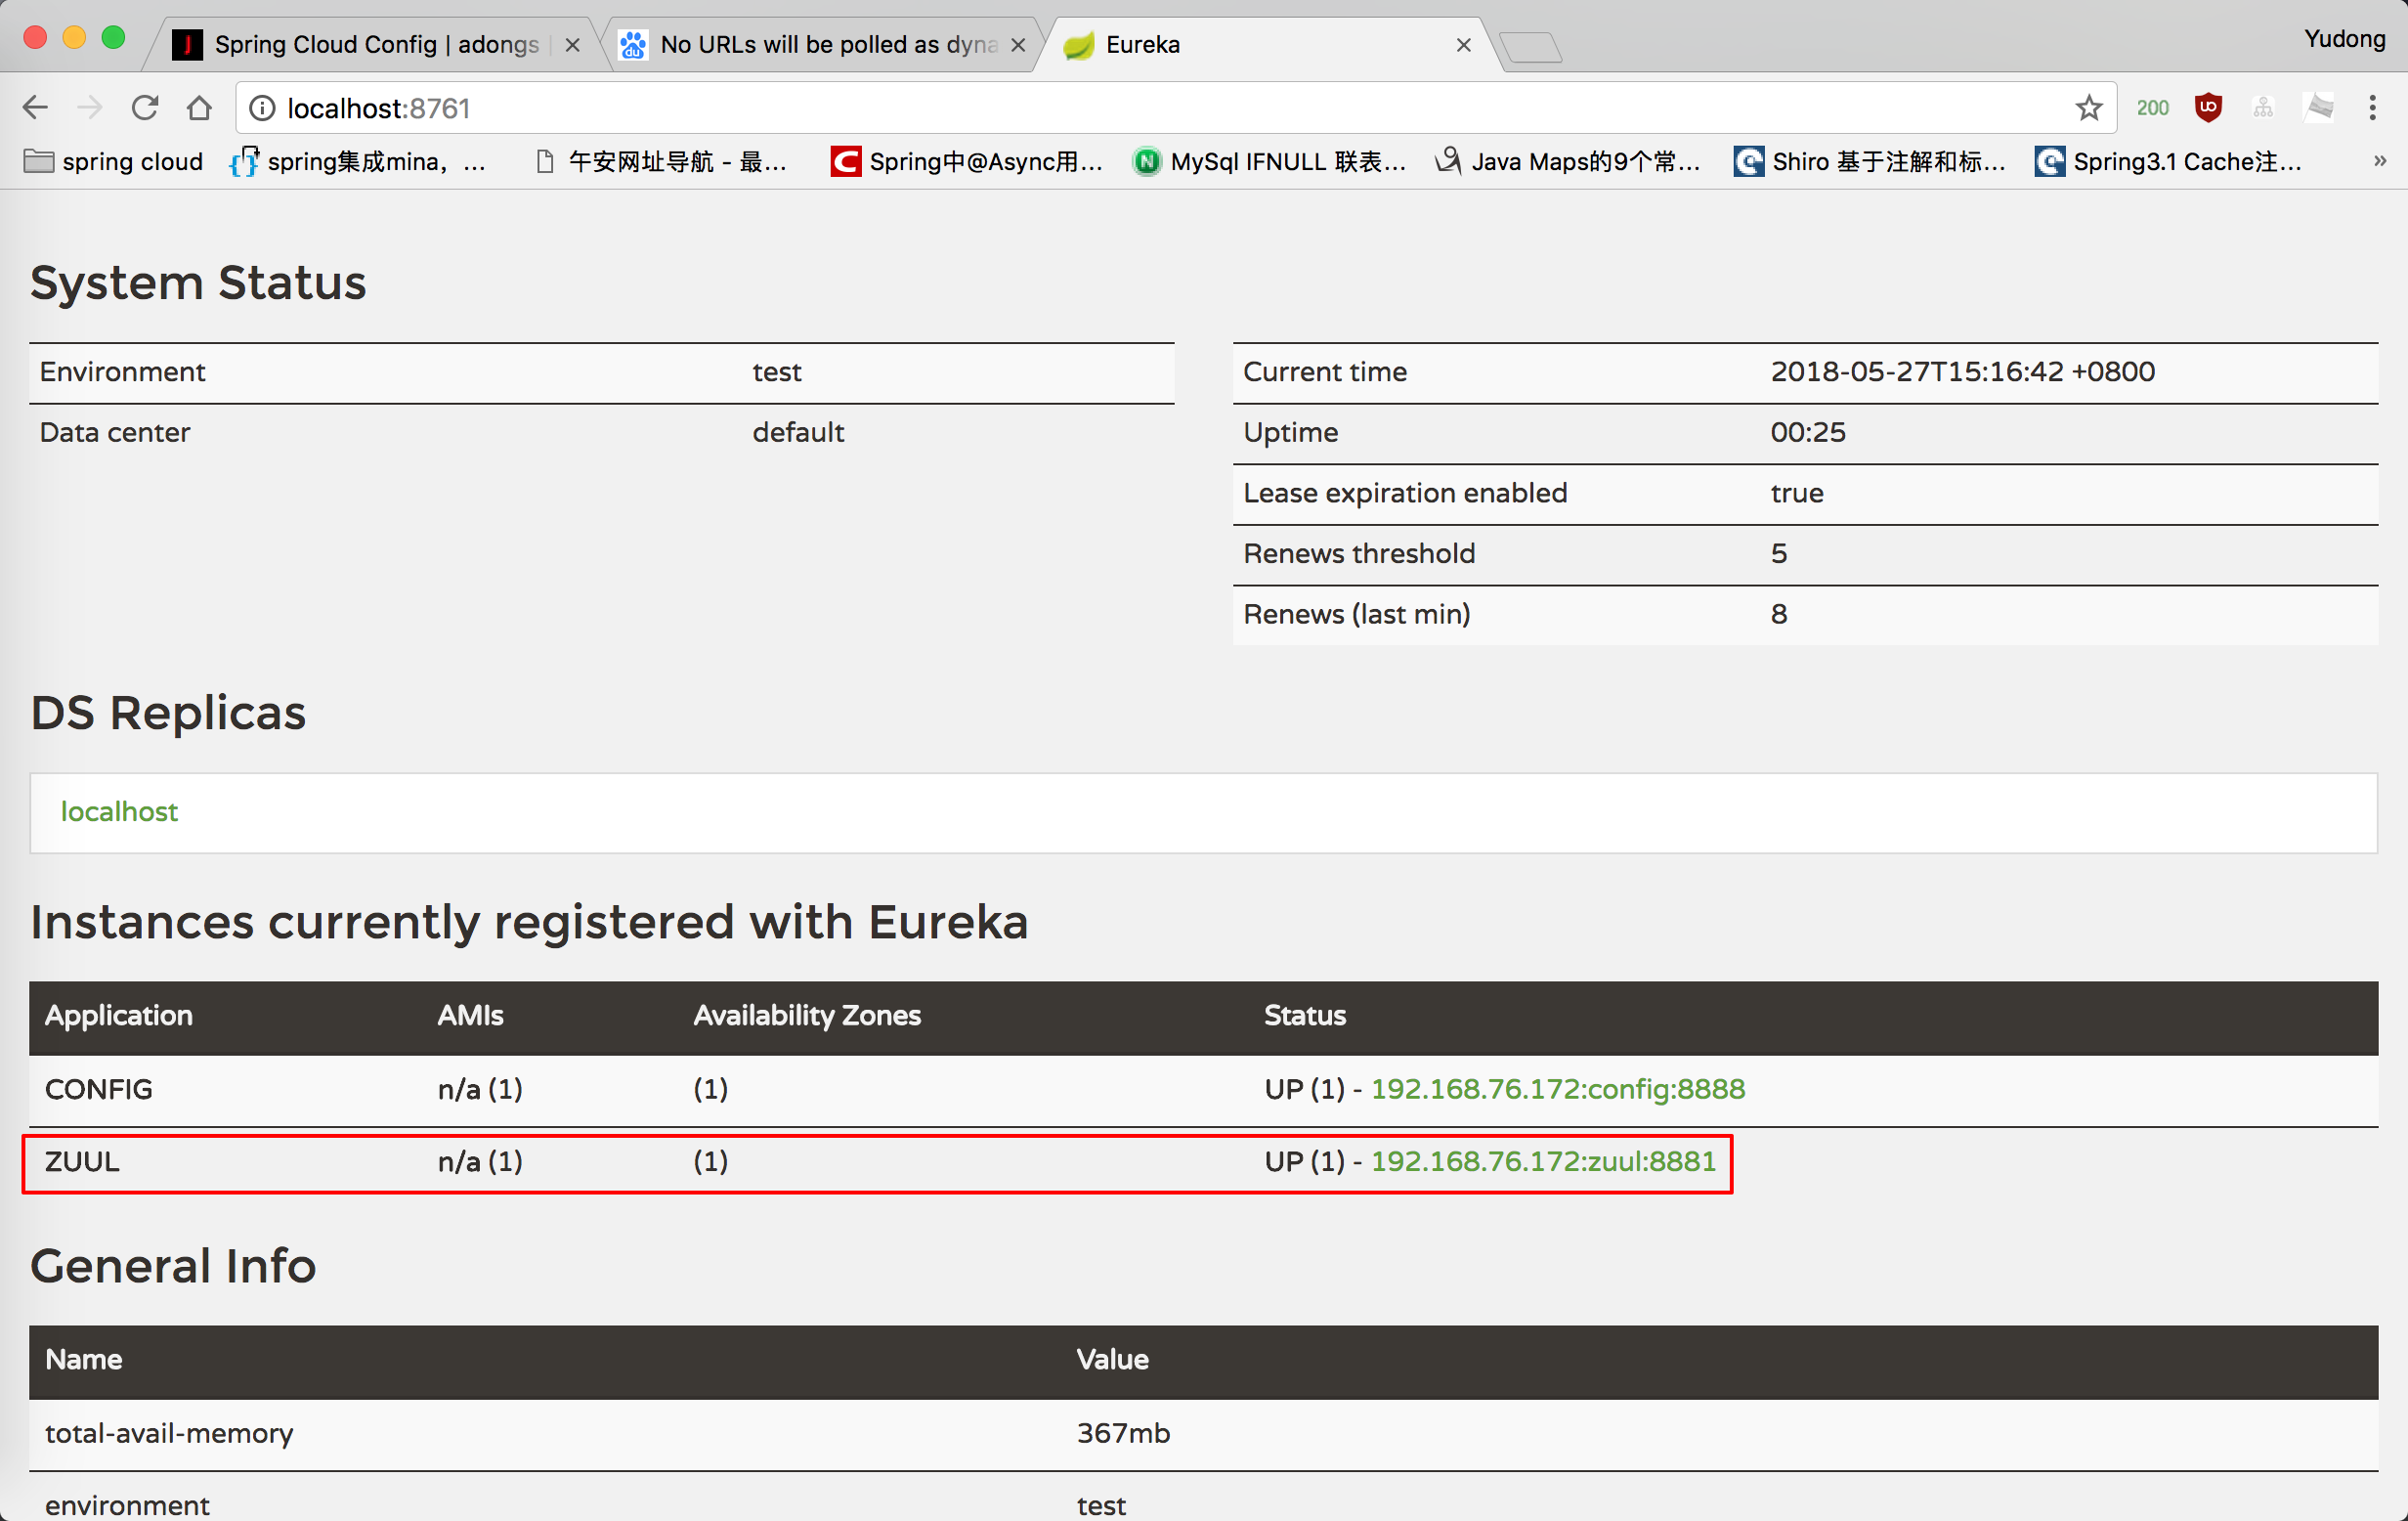Screen dimensions: 2408x1521
Task: Bookmark this page with the star icon
Action: 2088,108
